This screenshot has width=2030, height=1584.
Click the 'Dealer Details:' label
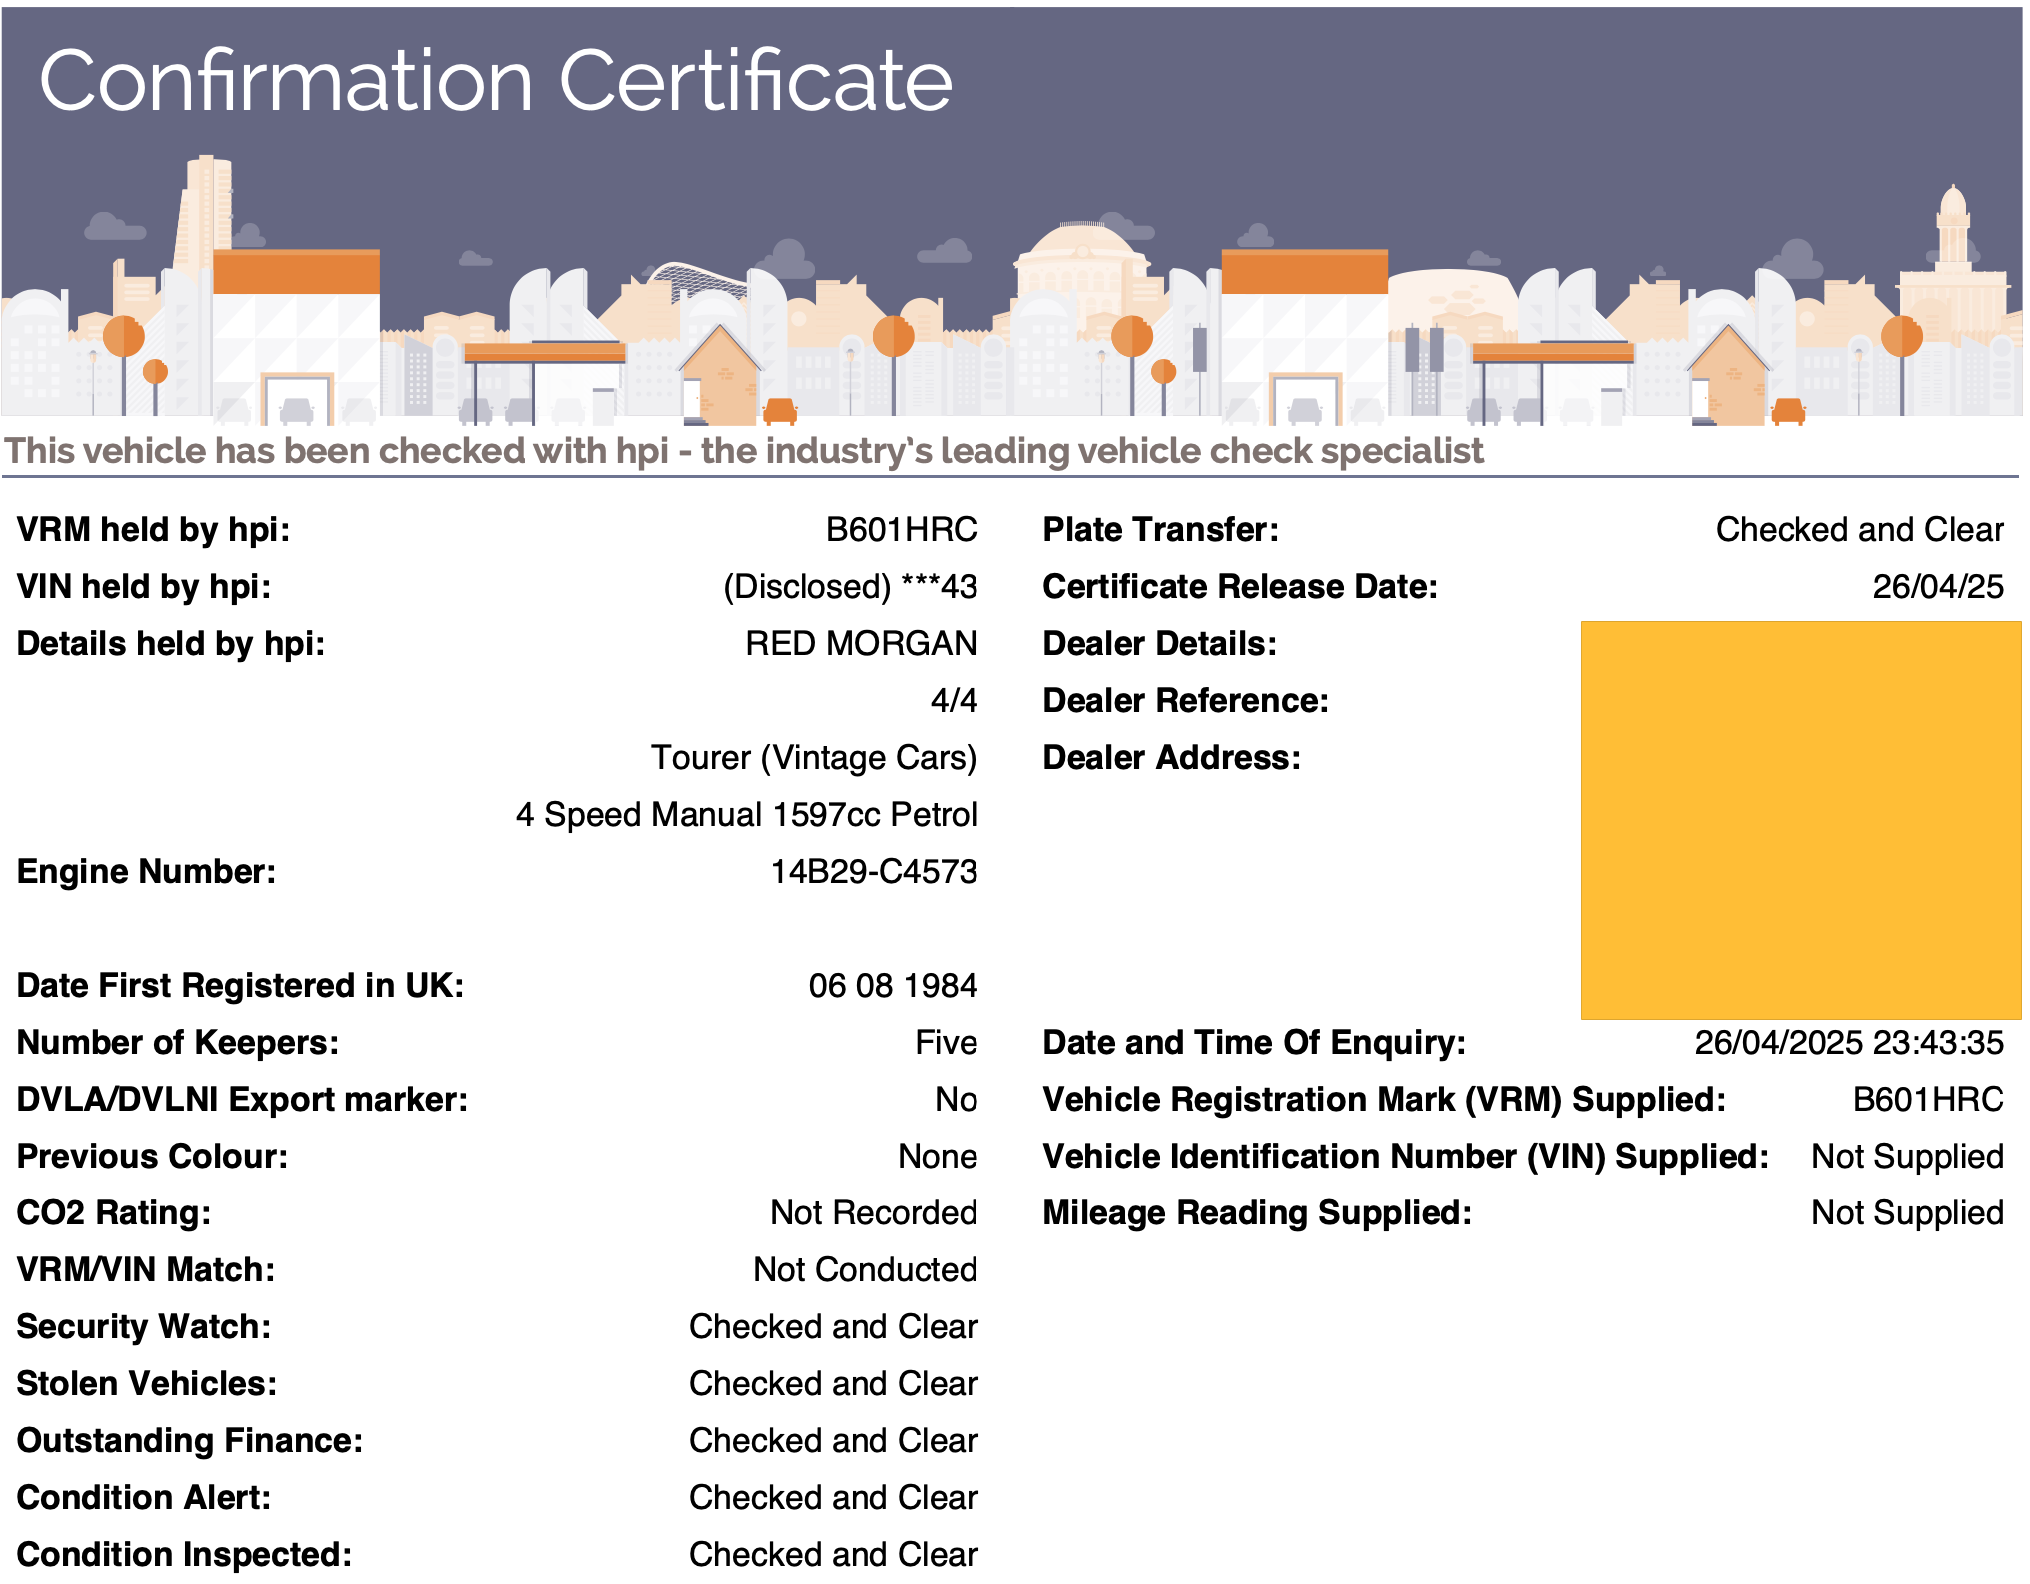pyautogui.click(x=1159, y=643)
